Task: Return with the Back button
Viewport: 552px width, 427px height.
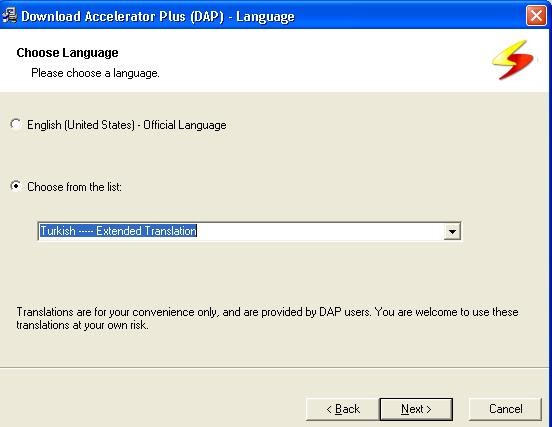Action: tap(343, 409)
